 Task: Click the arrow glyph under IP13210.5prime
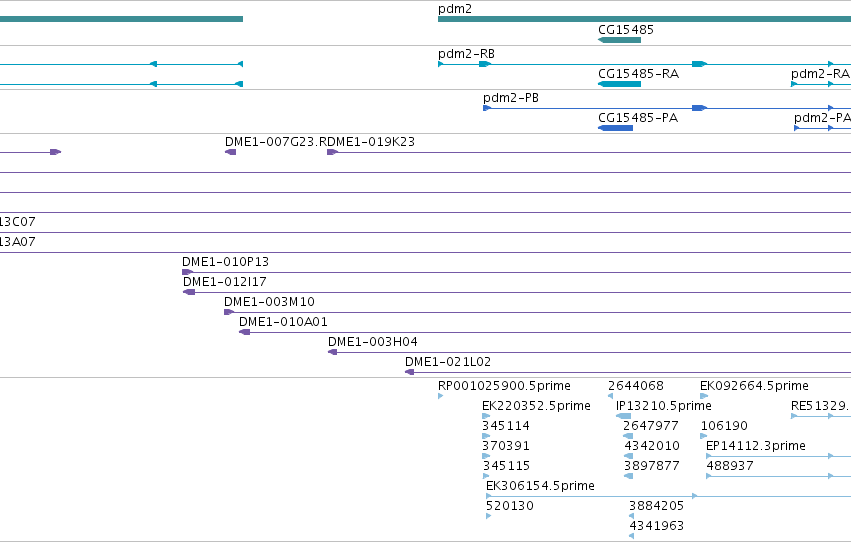coord(623,416)
